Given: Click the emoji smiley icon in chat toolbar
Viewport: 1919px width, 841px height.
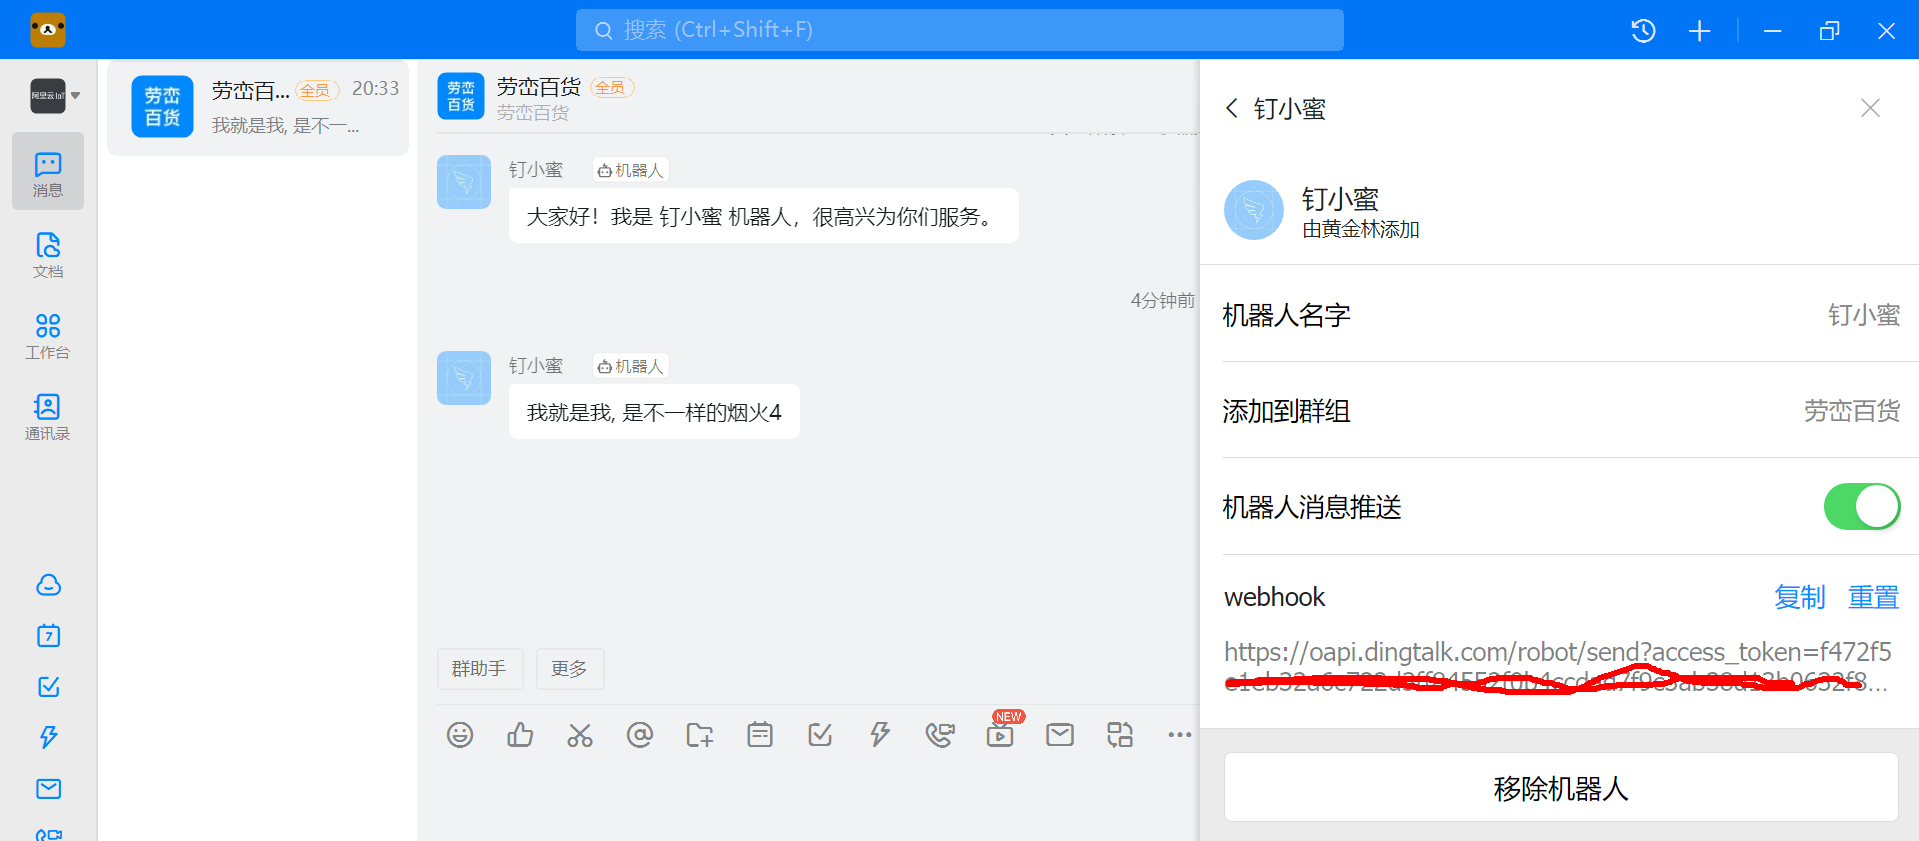Looking at the screenshot, I should point(460,735).
